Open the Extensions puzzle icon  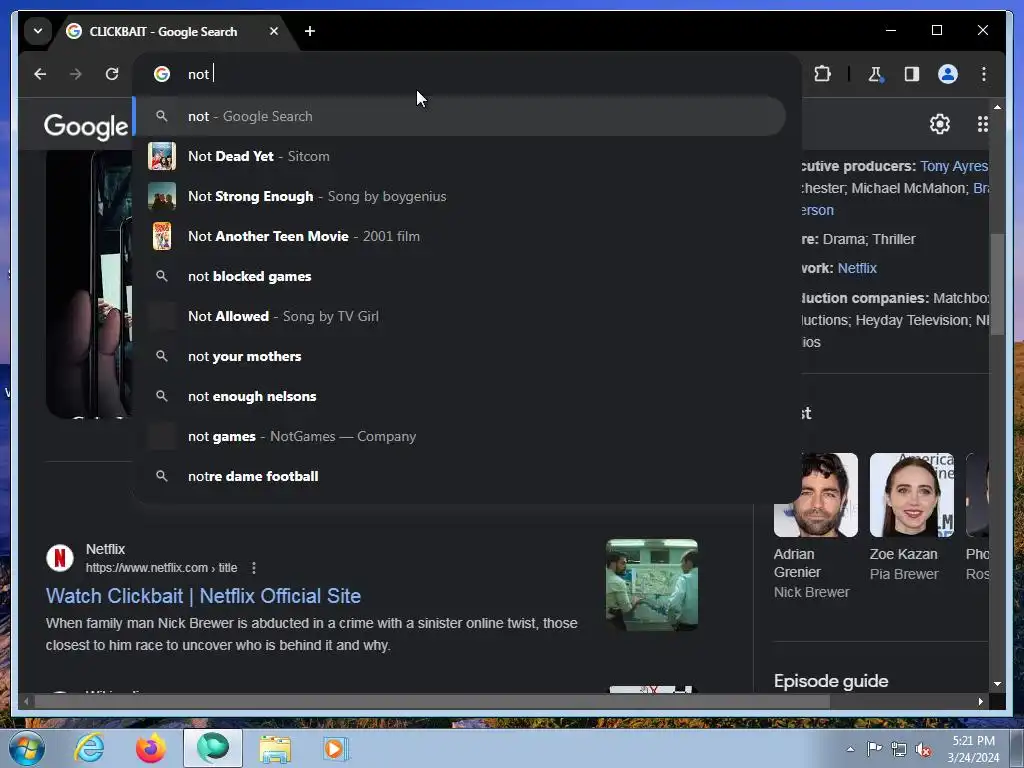822,74
